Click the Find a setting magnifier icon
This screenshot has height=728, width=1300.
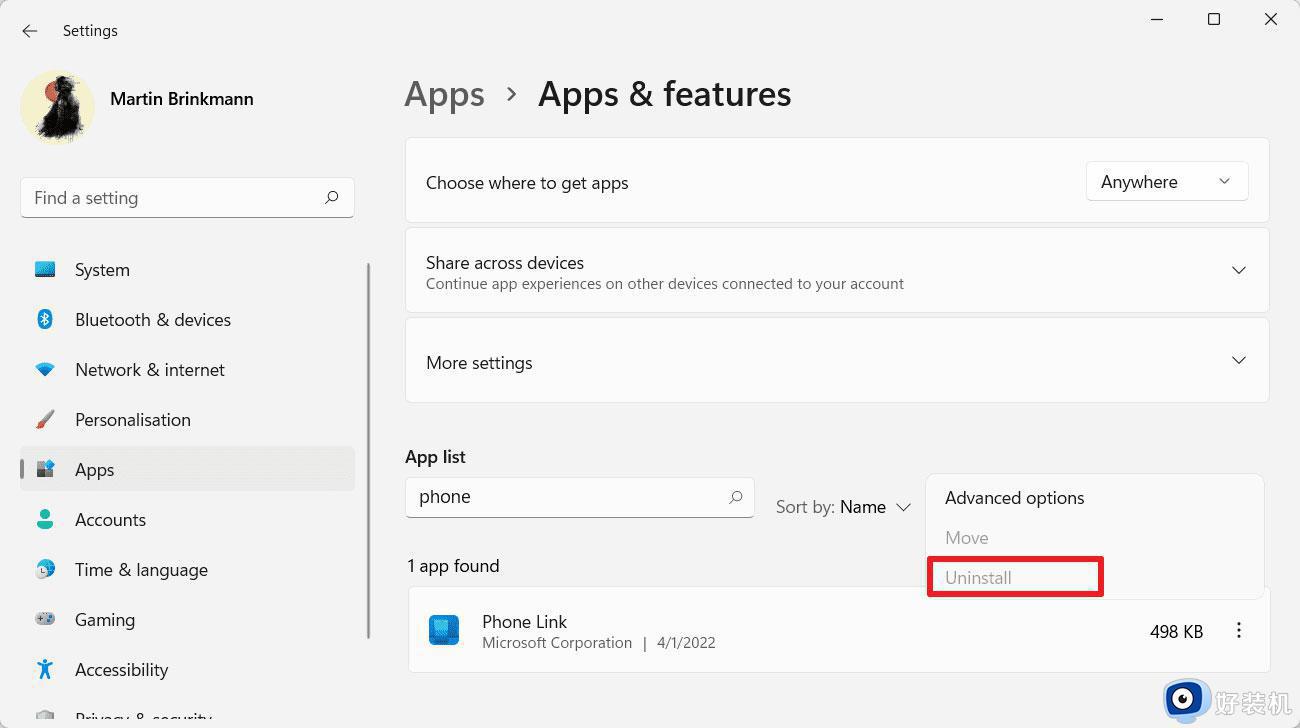click(x=332, y=198)
